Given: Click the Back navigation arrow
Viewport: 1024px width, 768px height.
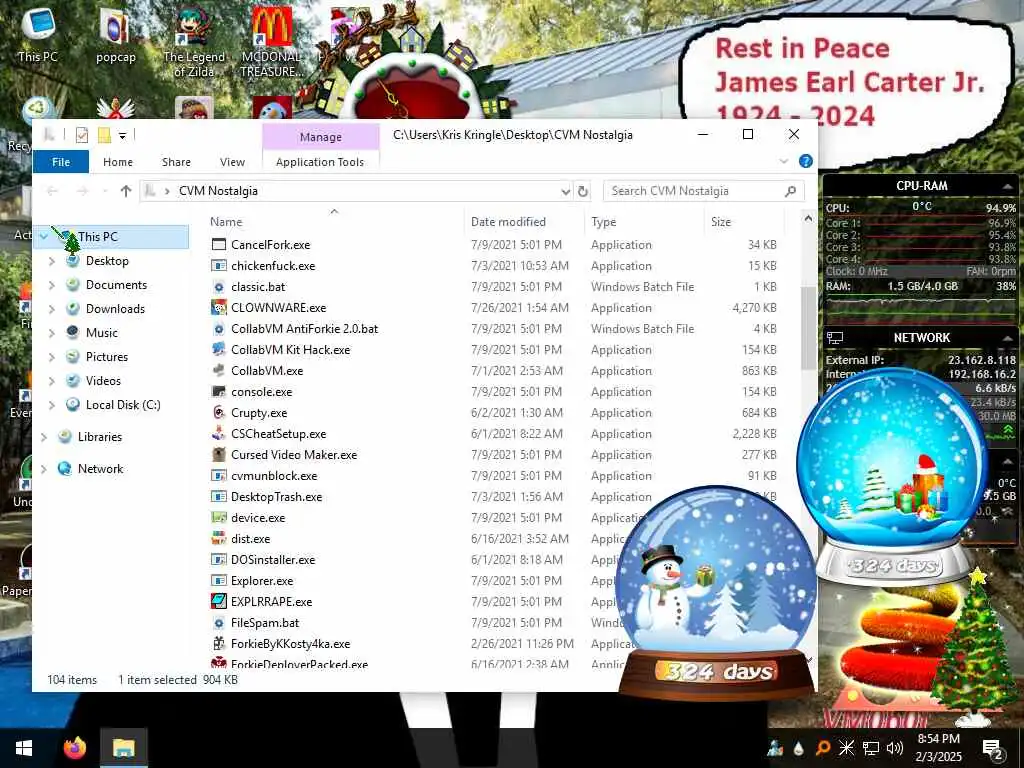Looking at the screenshot, I should (52, 191).
